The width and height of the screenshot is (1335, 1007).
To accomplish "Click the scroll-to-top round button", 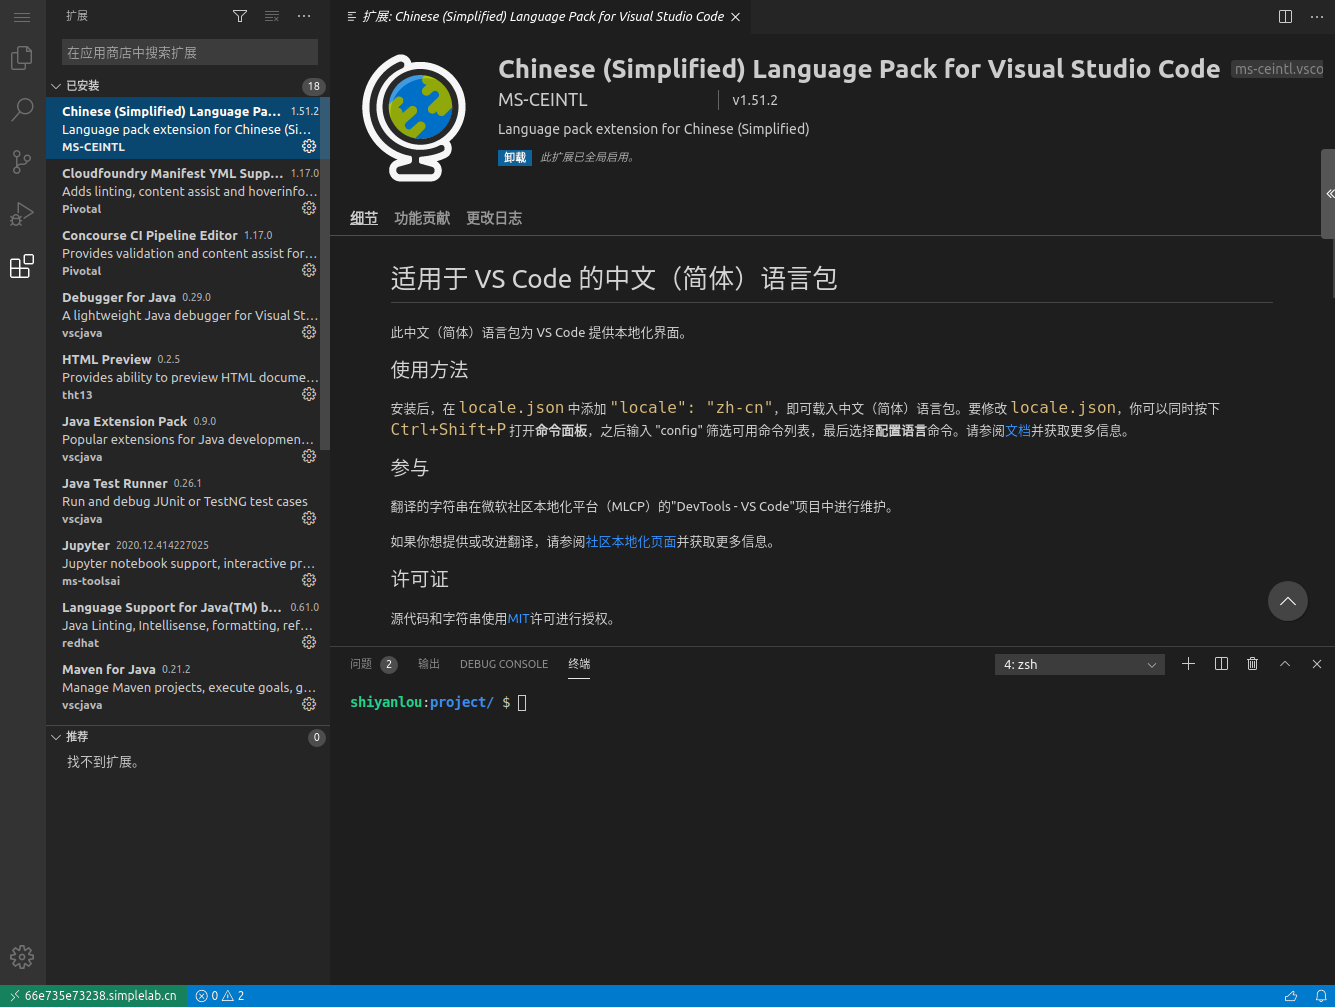I will pyautogui.click(x=1288, y=601).
